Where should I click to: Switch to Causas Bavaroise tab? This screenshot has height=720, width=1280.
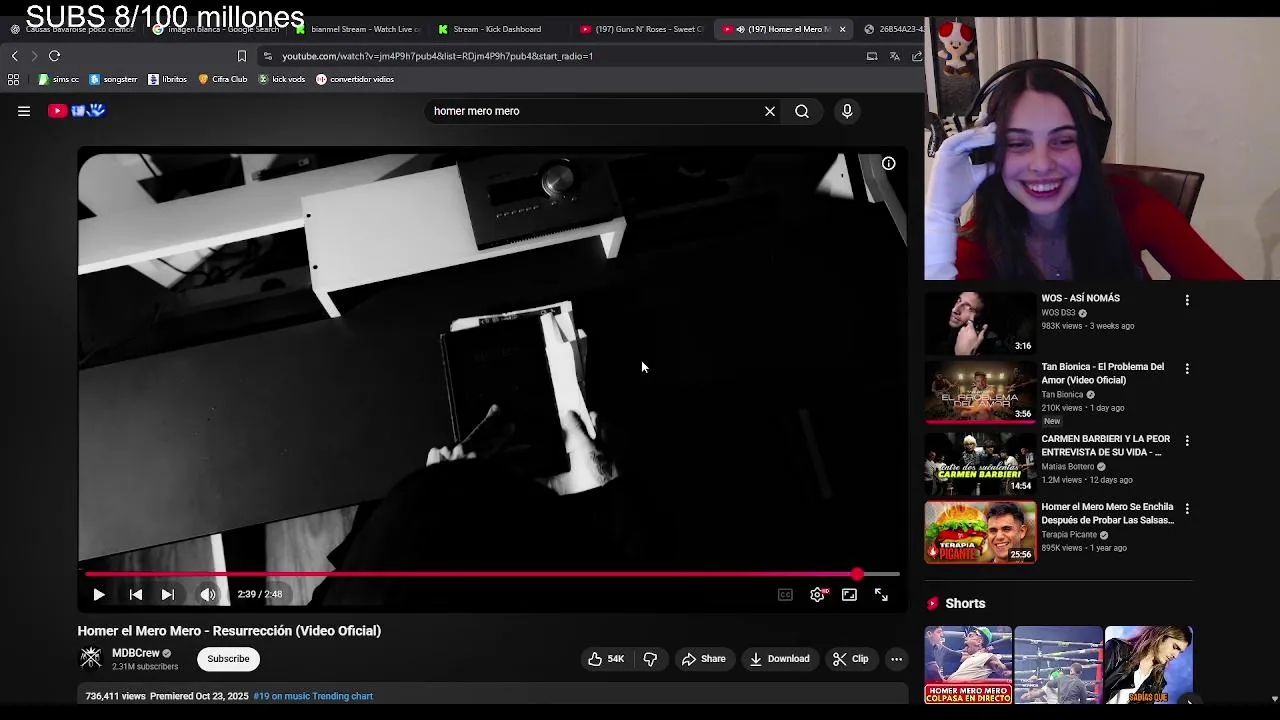coord(72,29)
